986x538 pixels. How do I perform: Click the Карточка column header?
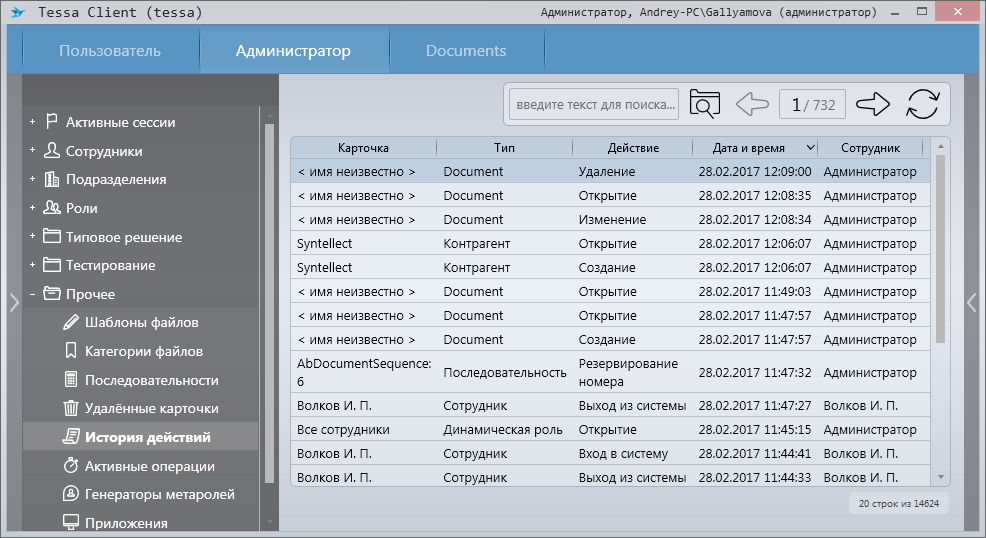point(363,148)
